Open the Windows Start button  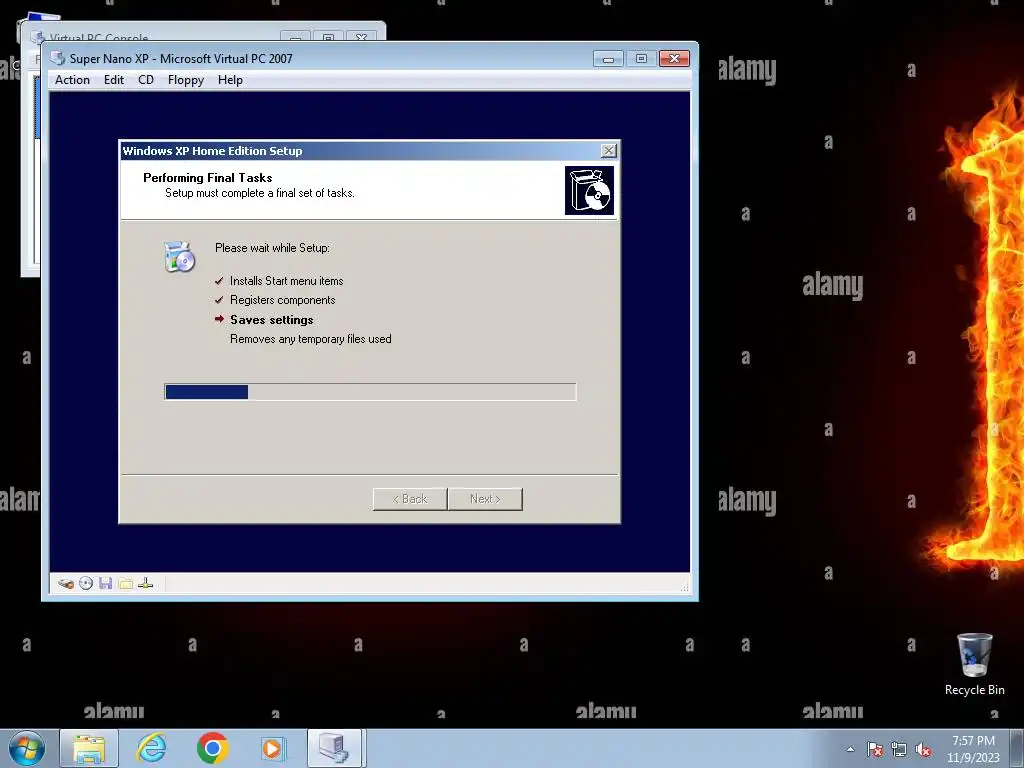(x=26, y=748)
